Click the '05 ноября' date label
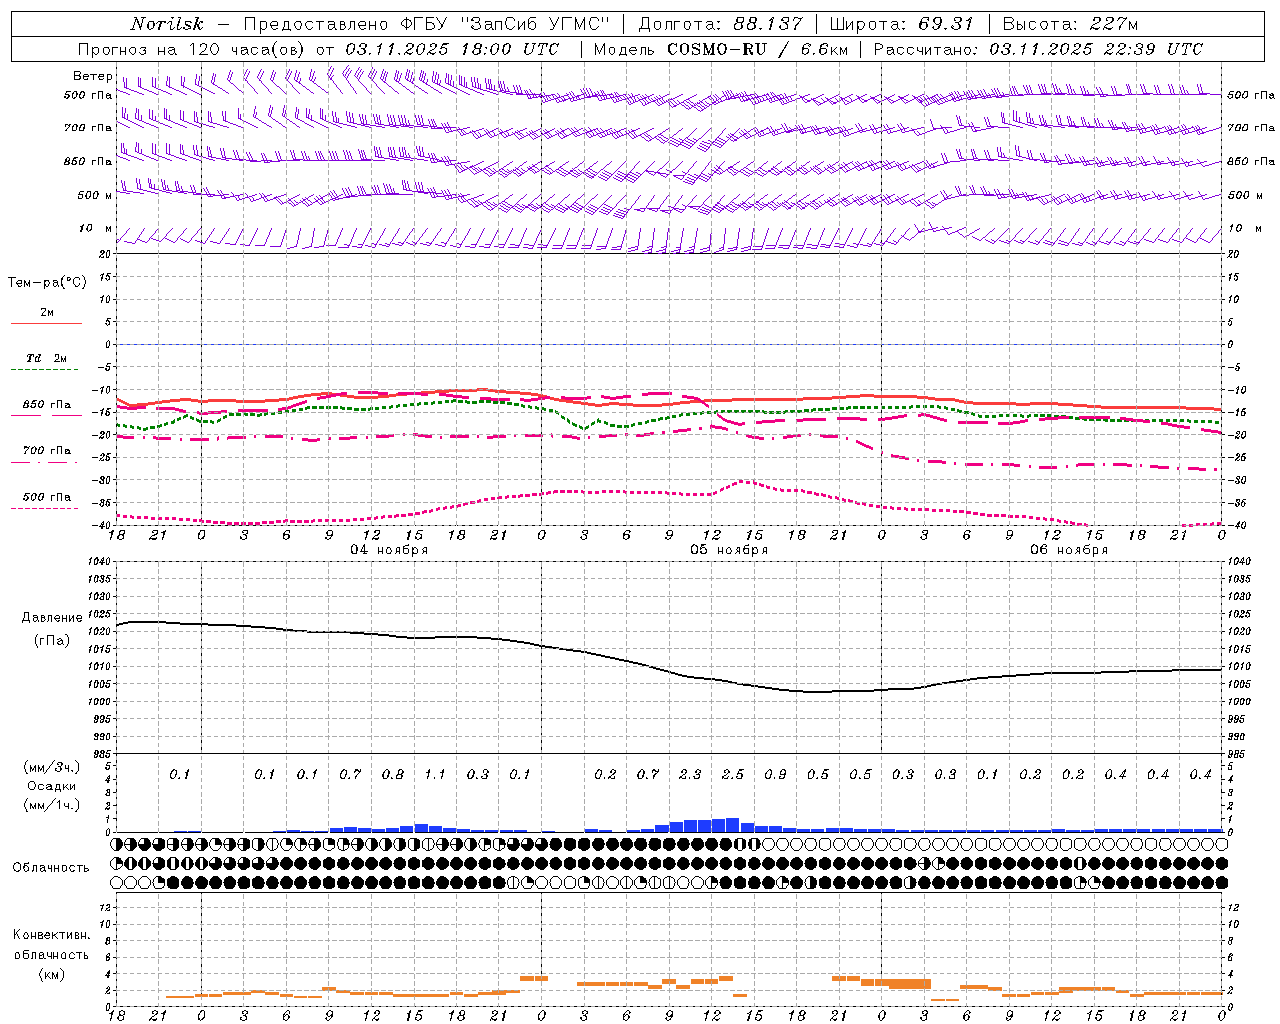Screen dimensions: 1280x1024 (729, 549)
